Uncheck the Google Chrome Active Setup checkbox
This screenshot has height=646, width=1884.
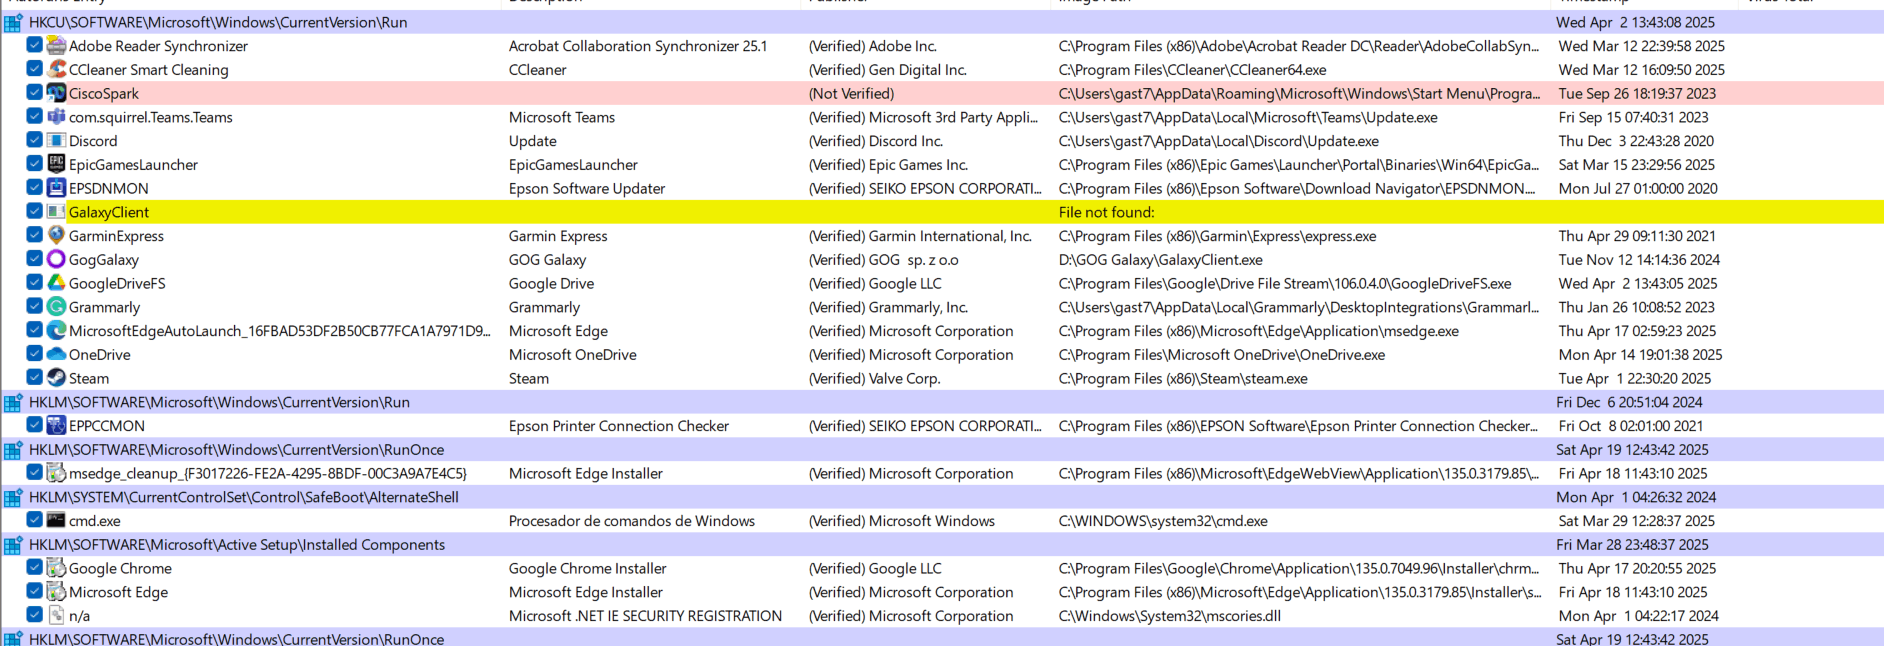[35, 568]
